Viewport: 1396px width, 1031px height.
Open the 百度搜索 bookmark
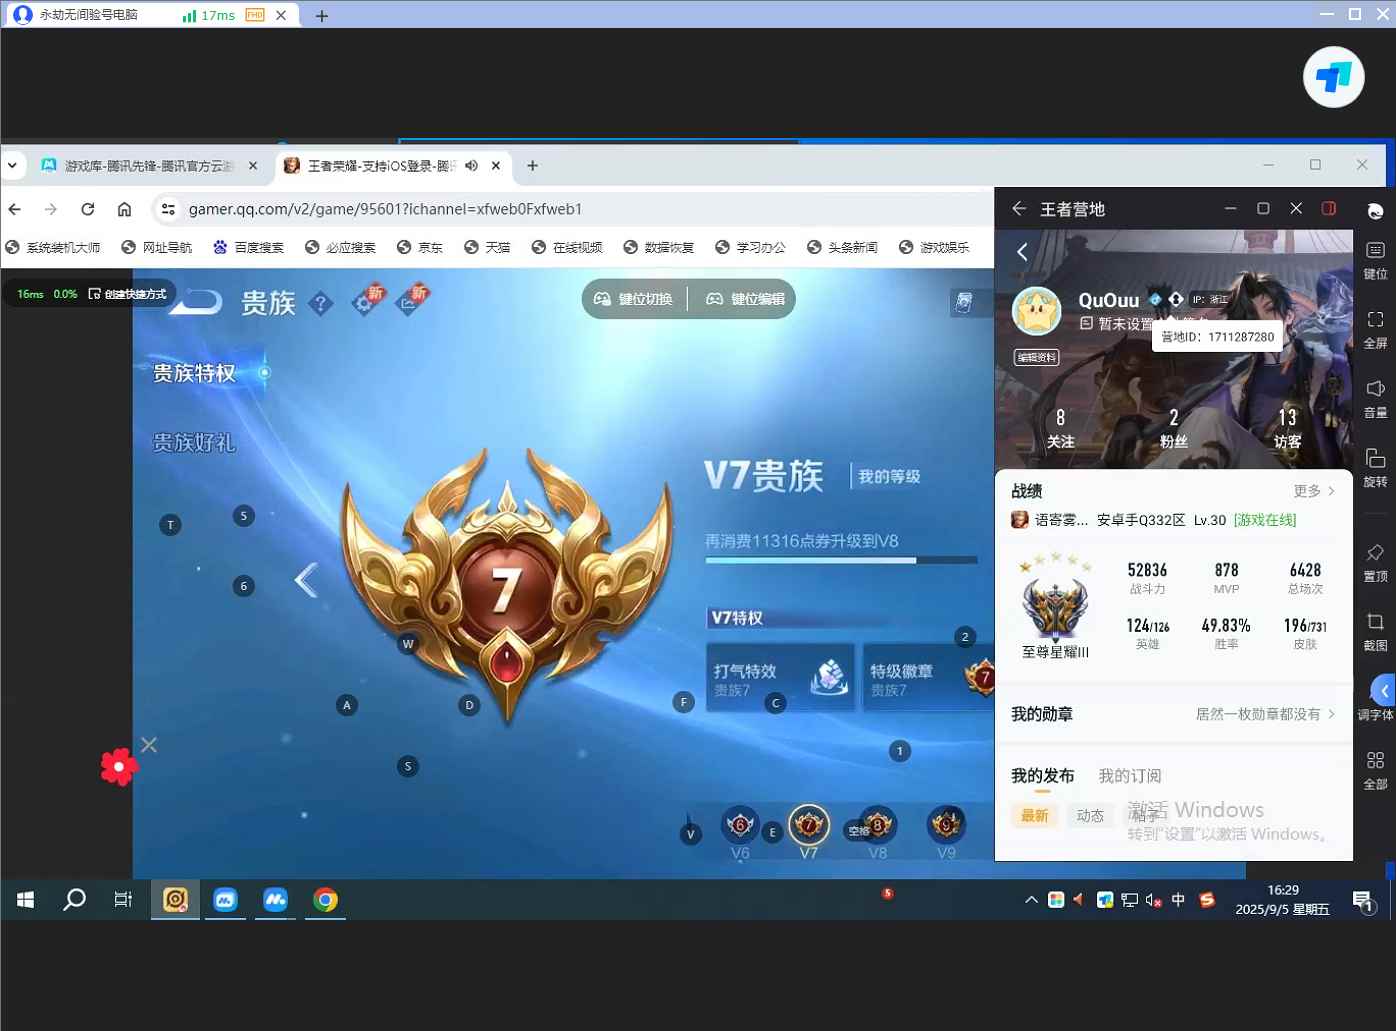click(x=249, y=247)
